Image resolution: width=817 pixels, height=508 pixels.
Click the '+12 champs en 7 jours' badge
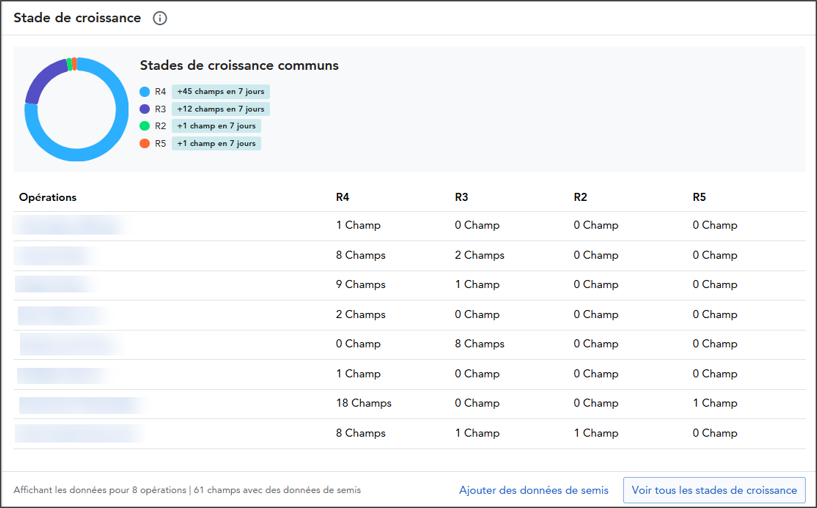220,109
